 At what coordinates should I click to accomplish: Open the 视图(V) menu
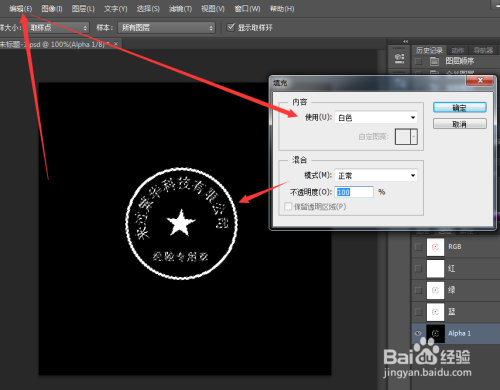click(213, 9)
